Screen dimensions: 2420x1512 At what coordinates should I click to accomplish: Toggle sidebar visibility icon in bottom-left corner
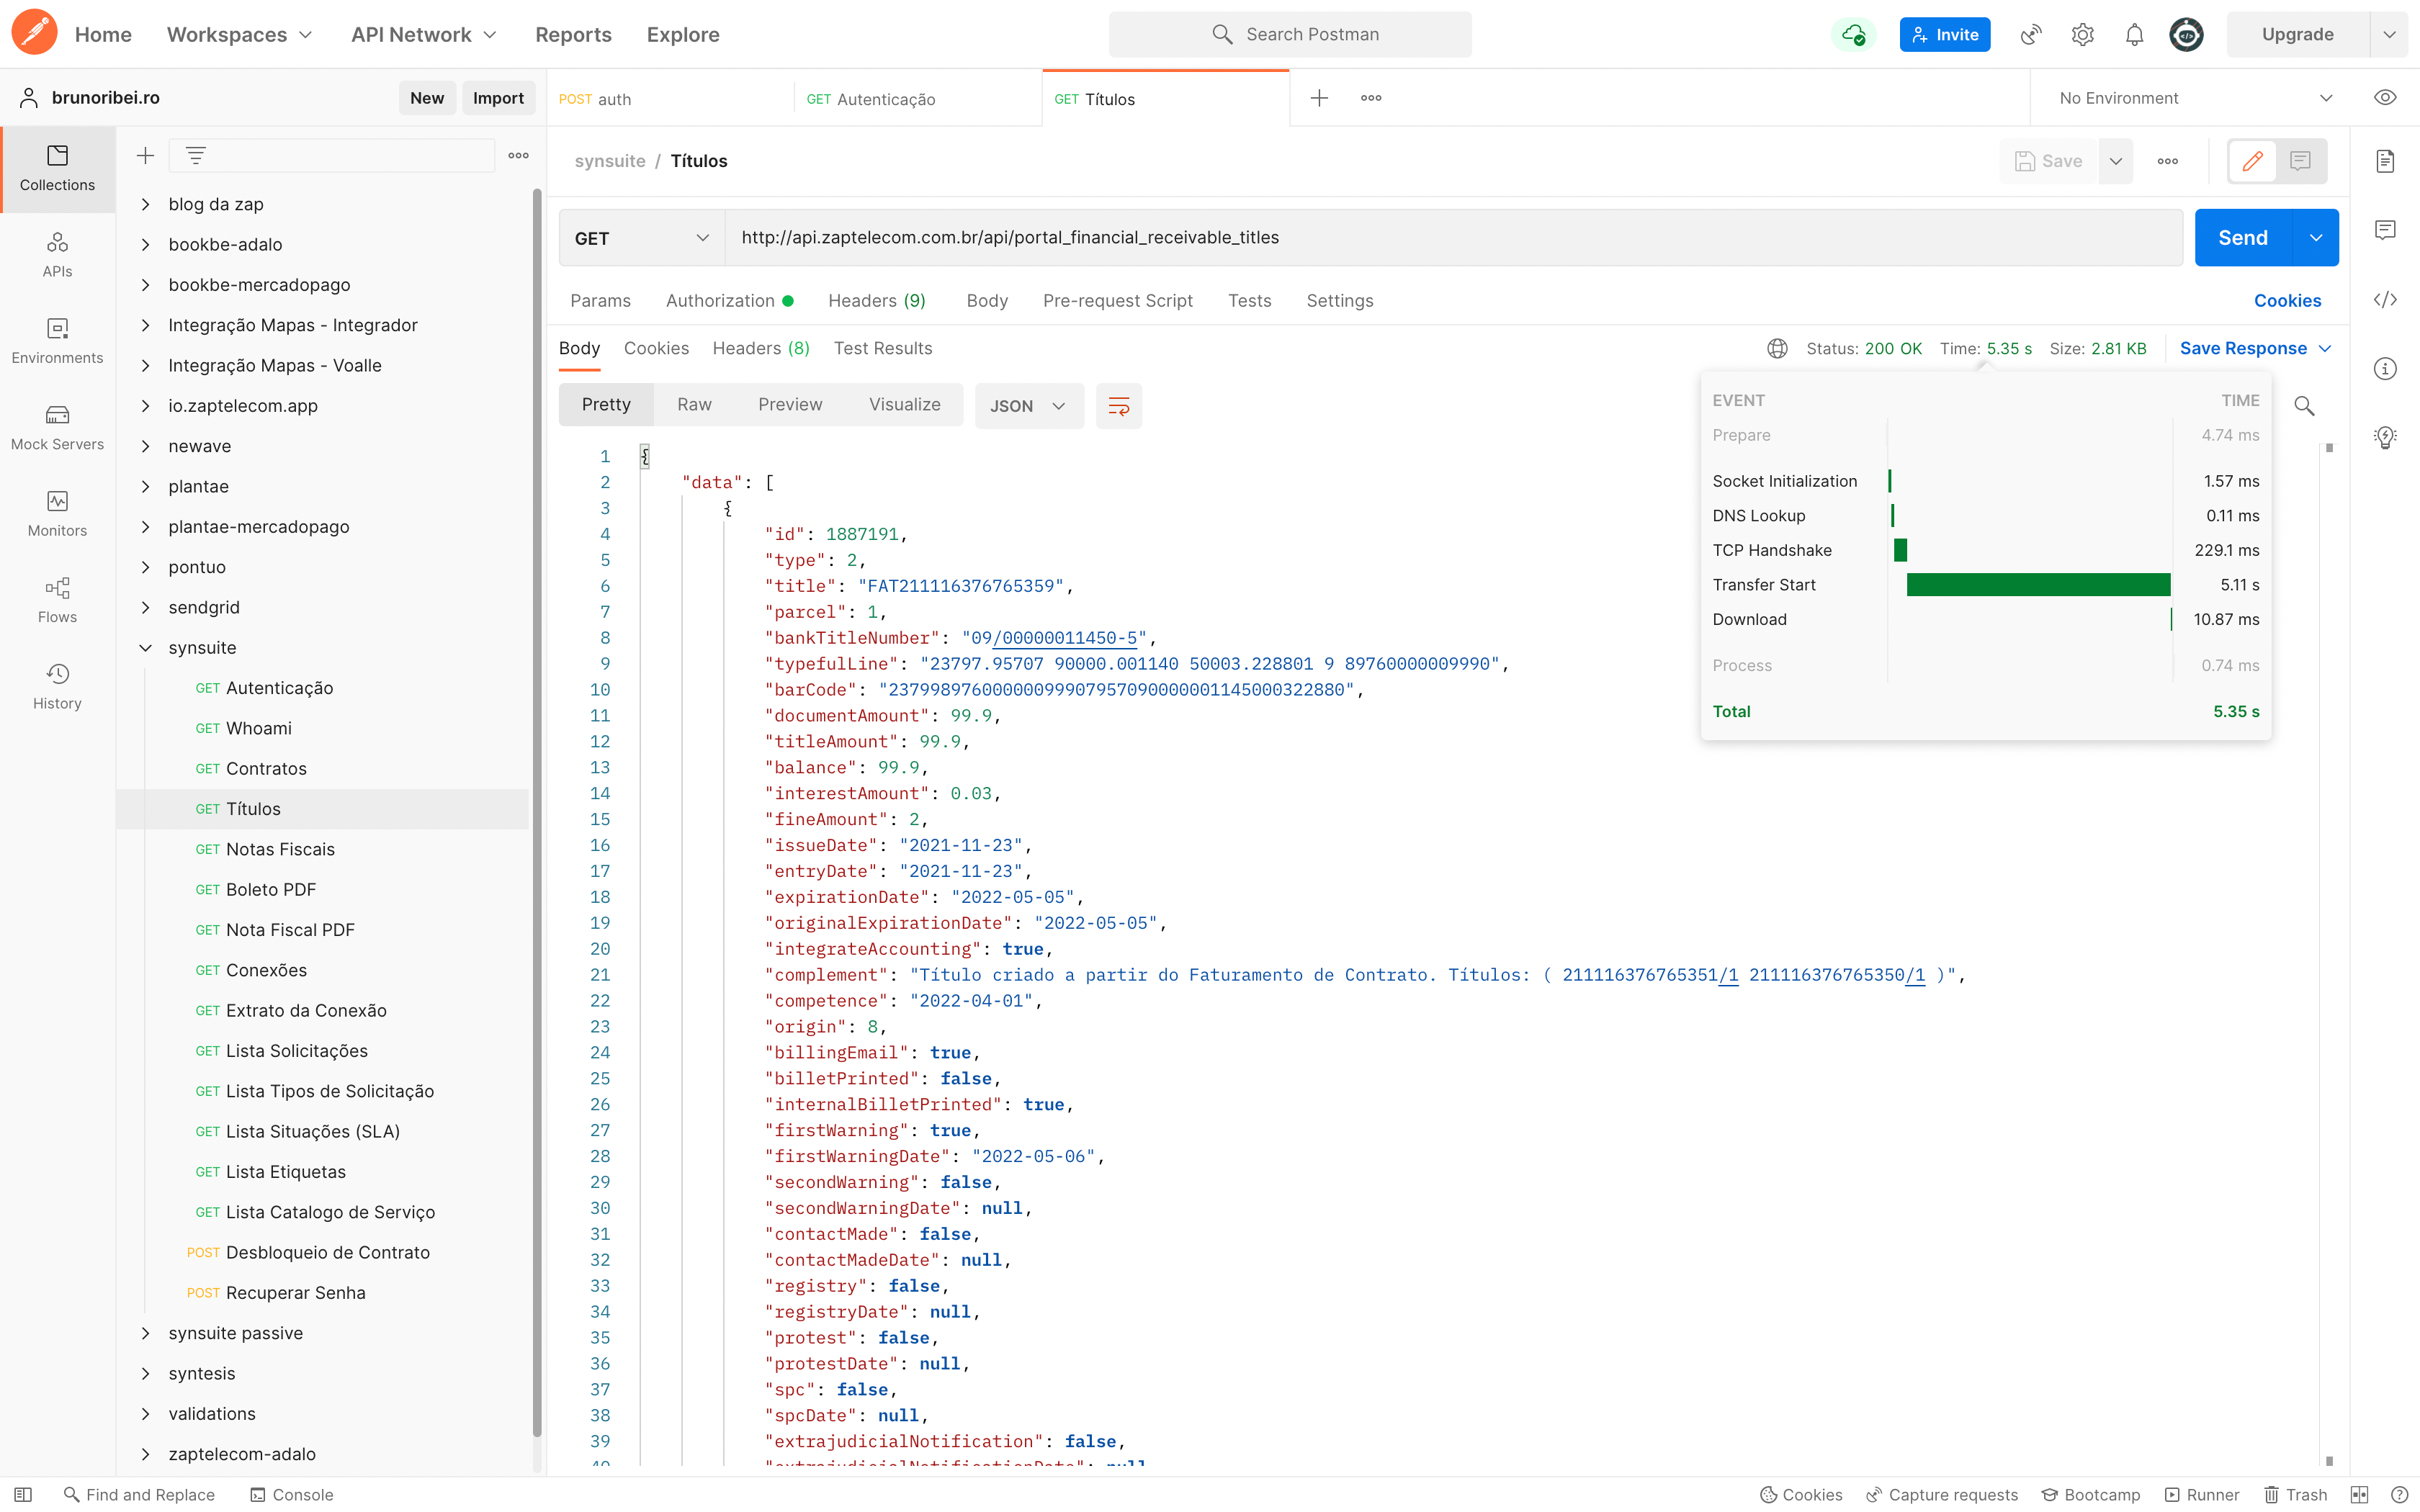pos(23,1494)
